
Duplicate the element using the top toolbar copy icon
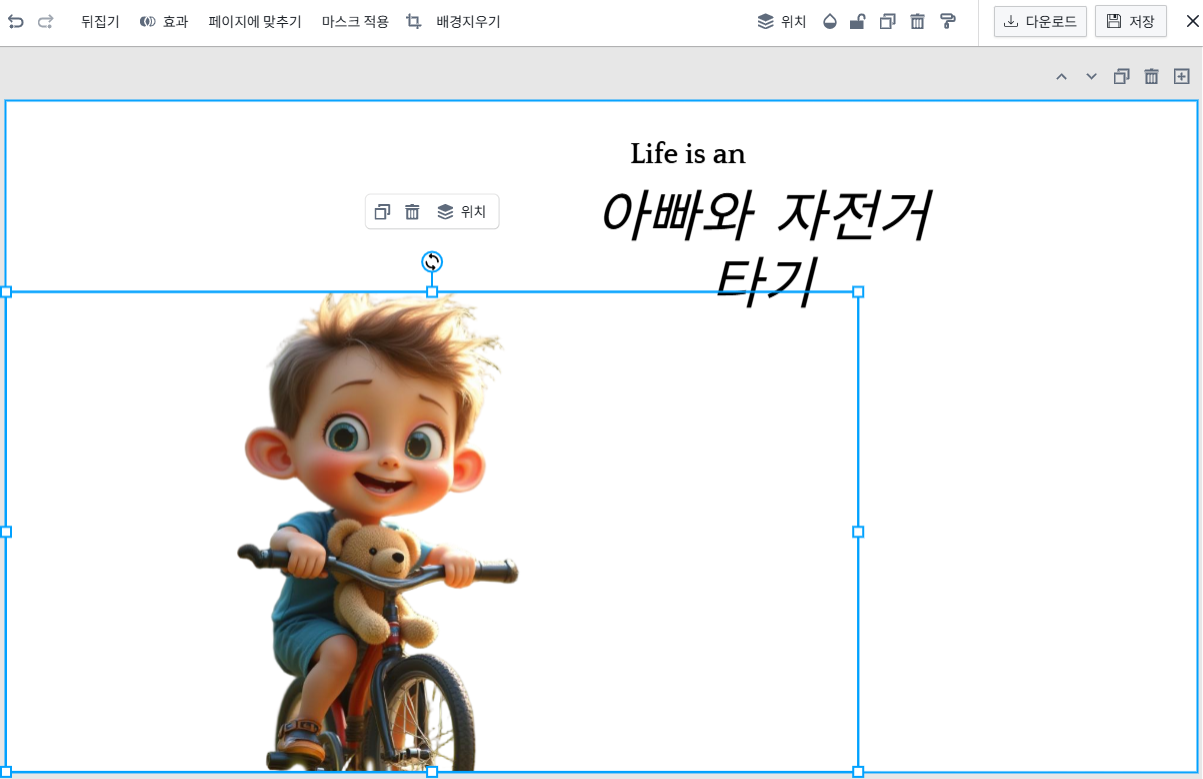coord(887,21)
